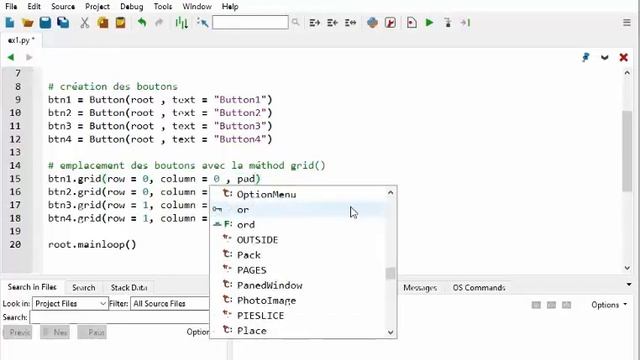Start debugging with the green play icon

[429, 22]
